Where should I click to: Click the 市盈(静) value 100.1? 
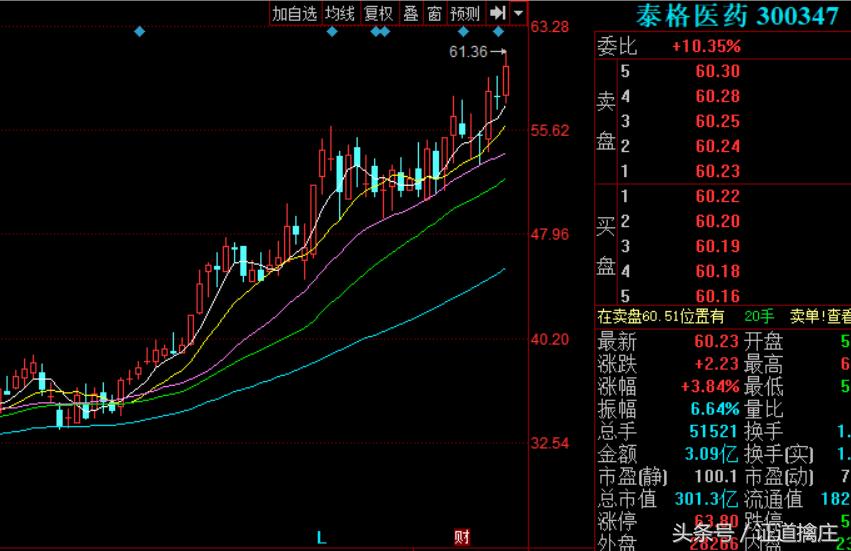pos(716,477)
